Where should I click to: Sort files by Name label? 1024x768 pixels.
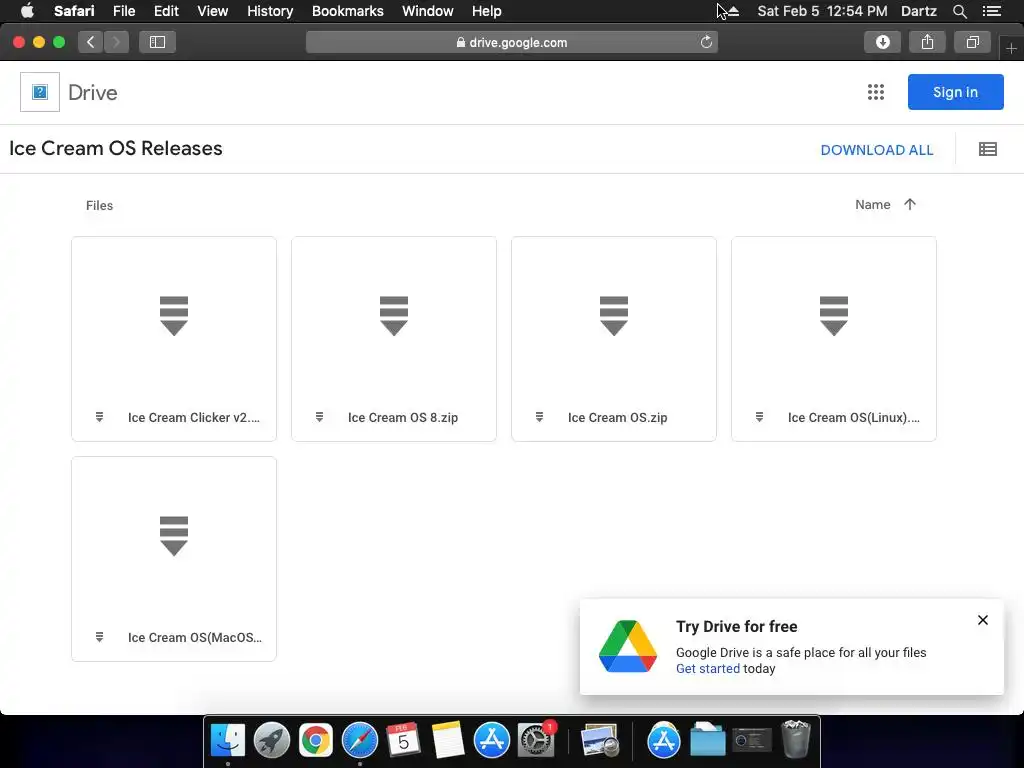pyautogui.click(x=872, y=204)
